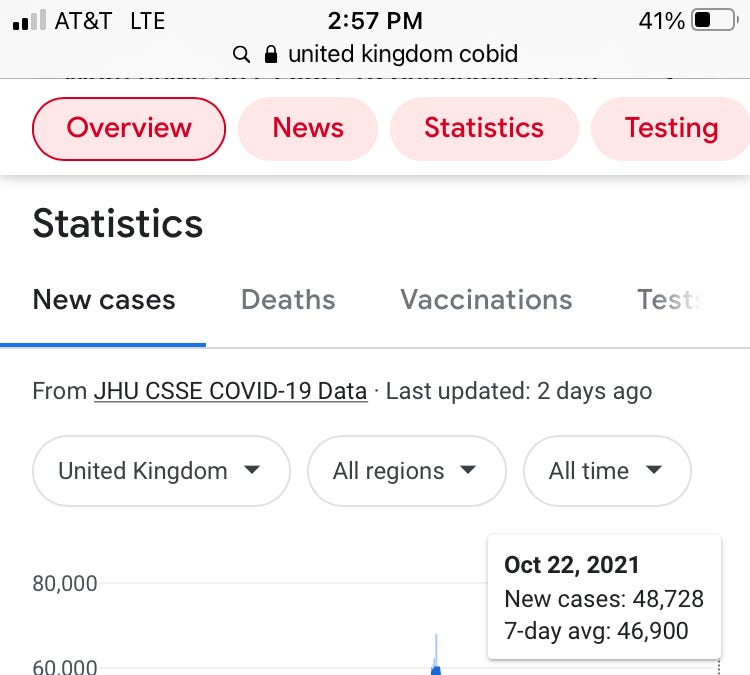Switch to the Deaths tab
750x675 pixels.
tap(288, 300)
